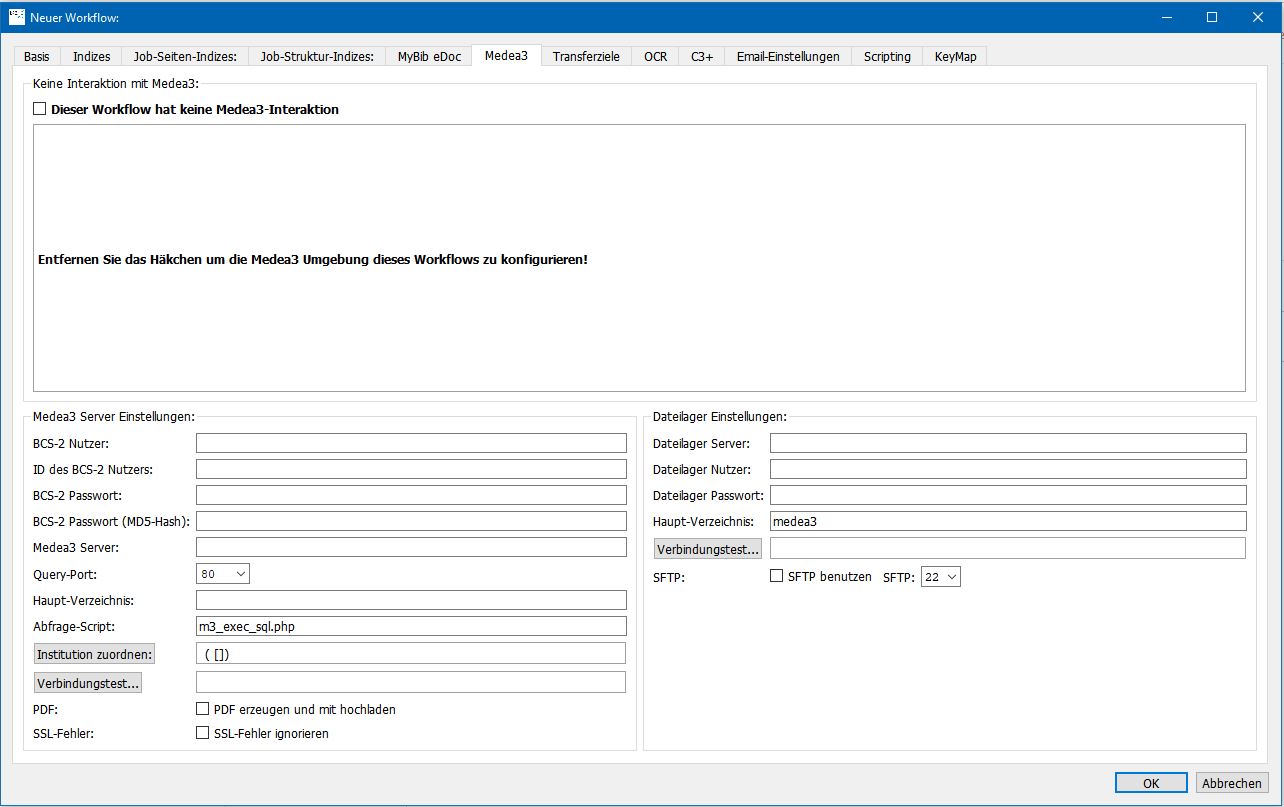Open the C3+ tab
This screenshot has width=1284, height=807.
[702, 57]
